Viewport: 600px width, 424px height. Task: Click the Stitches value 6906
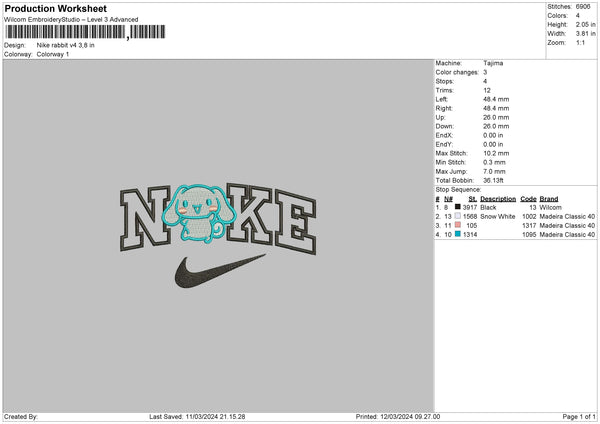click(583, 7)
